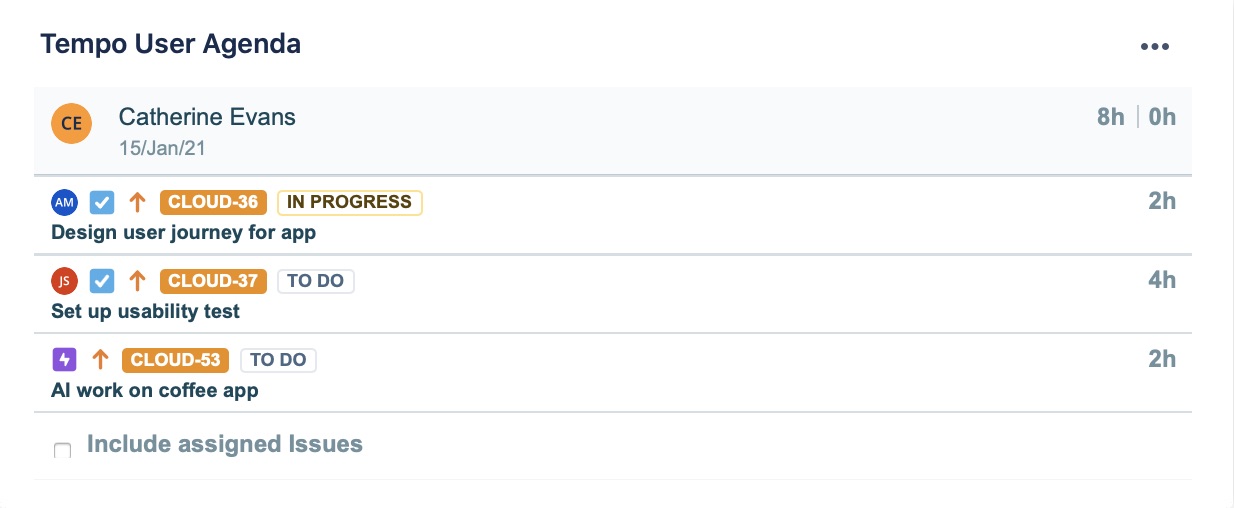Screen dimensions: 1234x508
Task: Open "Set up usability test" issue
Action: (x=145, y=312)
